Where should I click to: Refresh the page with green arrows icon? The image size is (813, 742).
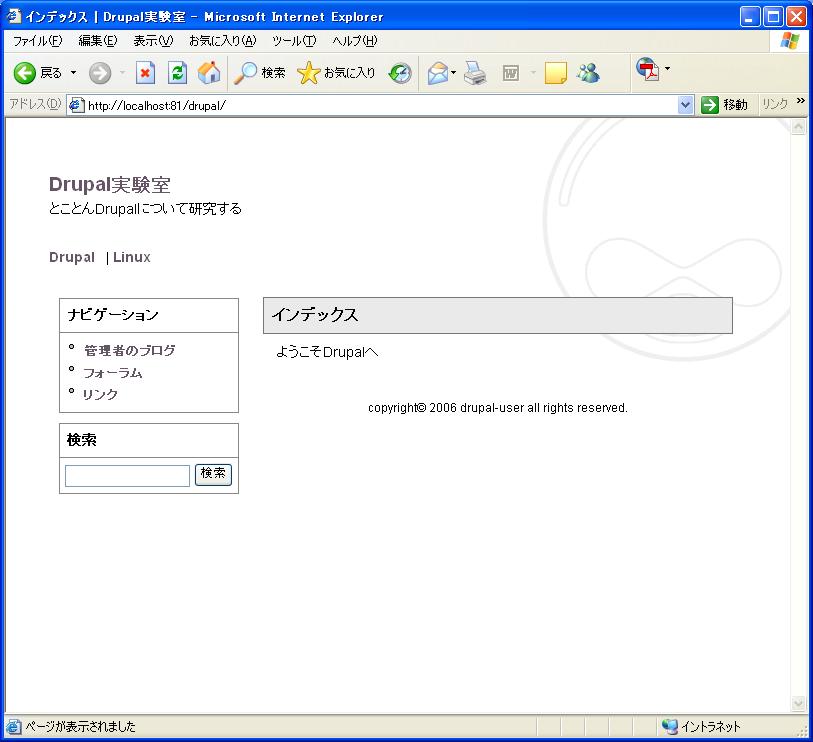click(x=177, y=73)
